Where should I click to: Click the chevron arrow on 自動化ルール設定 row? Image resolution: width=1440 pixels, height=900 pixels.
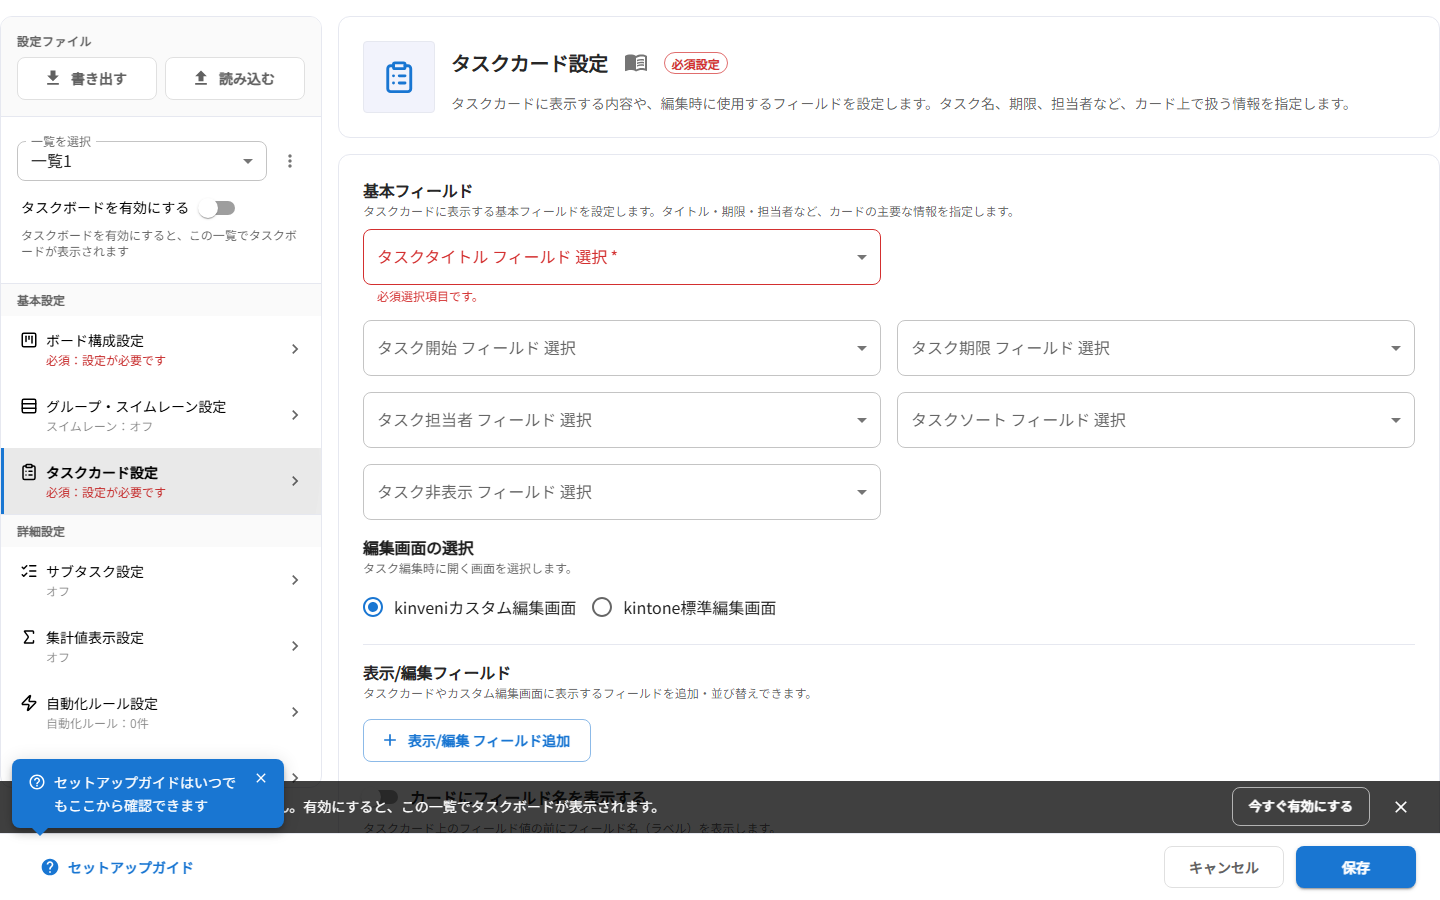tap(295, 712)
